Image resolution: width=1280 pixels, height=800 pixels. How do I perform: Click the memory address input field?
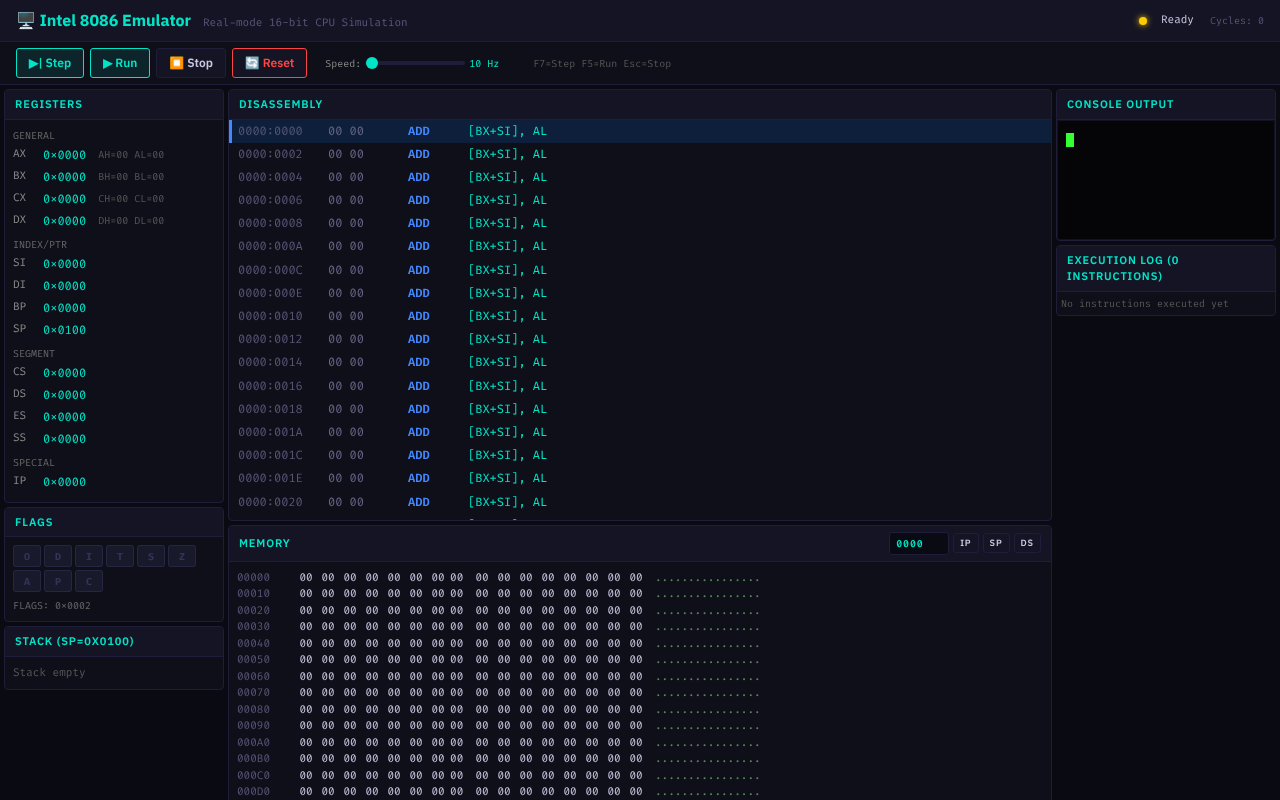point(918,543)
